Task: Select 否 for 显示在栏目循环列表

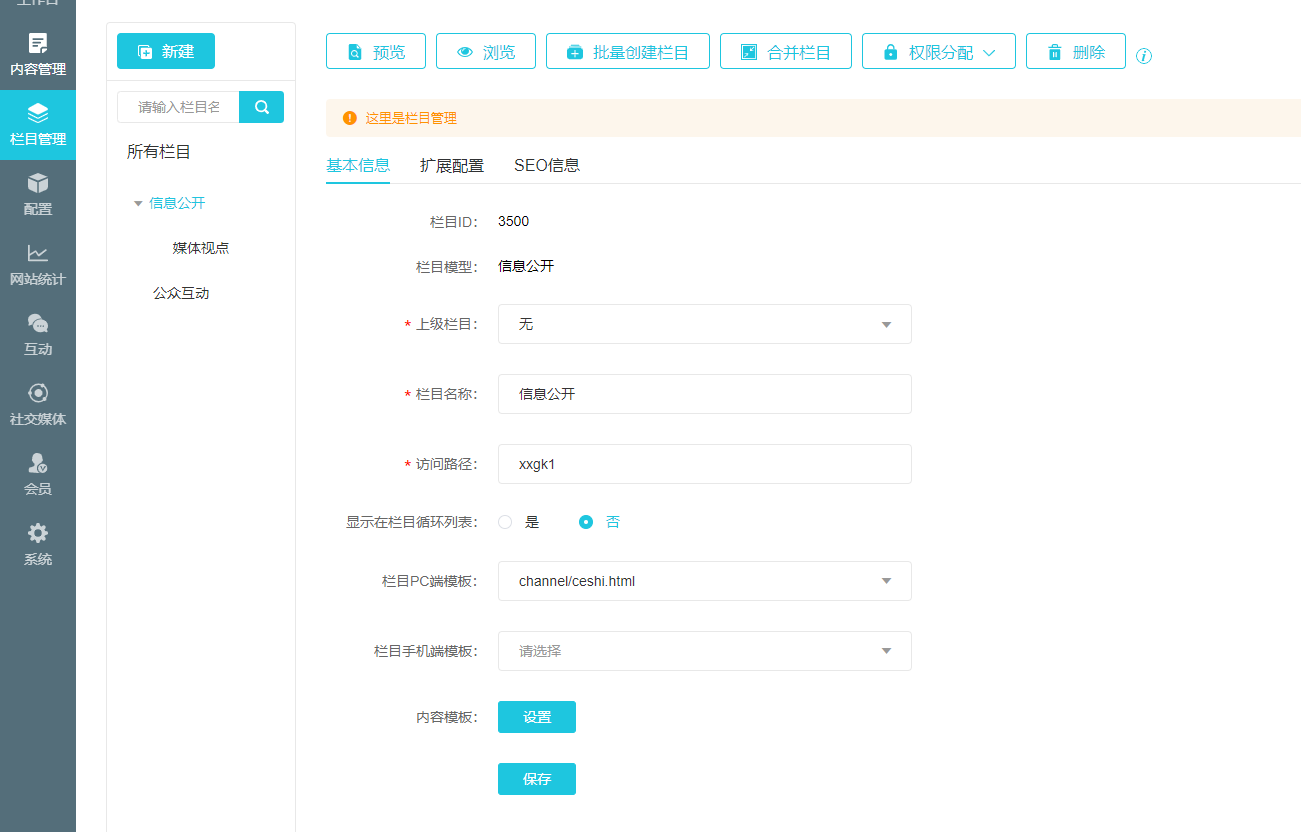Action: tap(586, 522)
